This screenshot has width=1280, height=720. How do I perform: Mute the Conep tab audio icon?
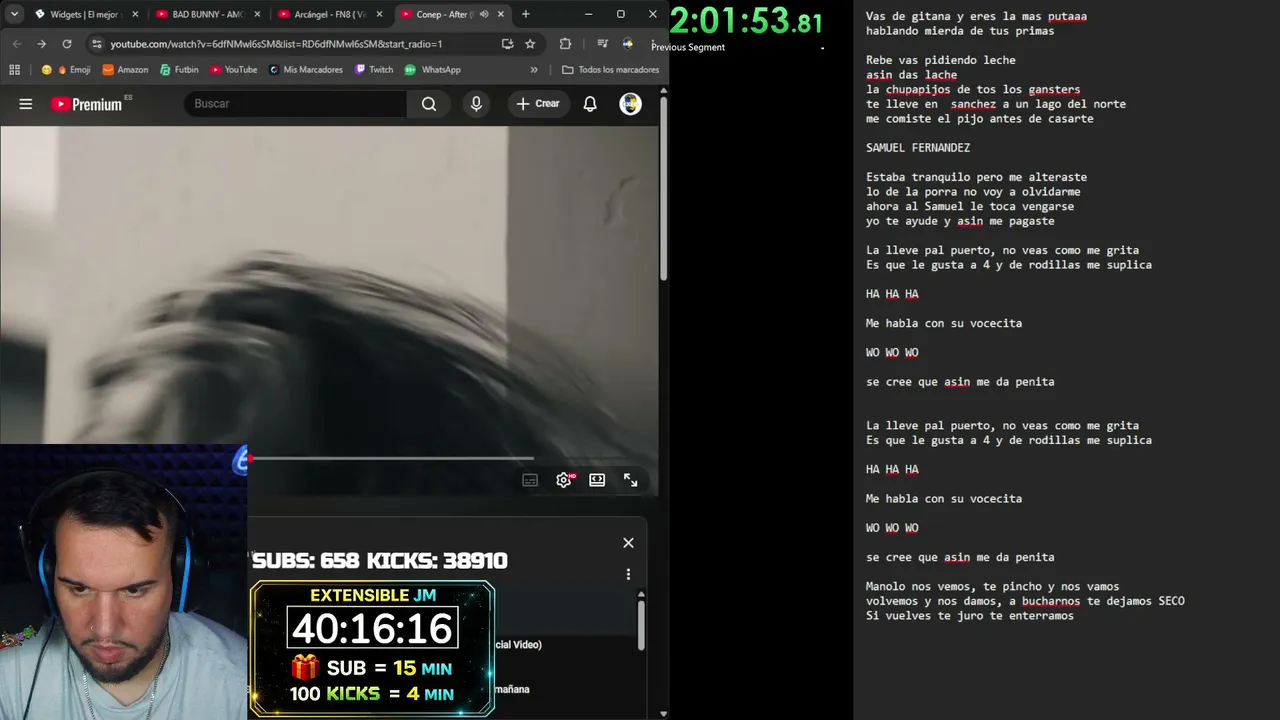tap(484, 14)
